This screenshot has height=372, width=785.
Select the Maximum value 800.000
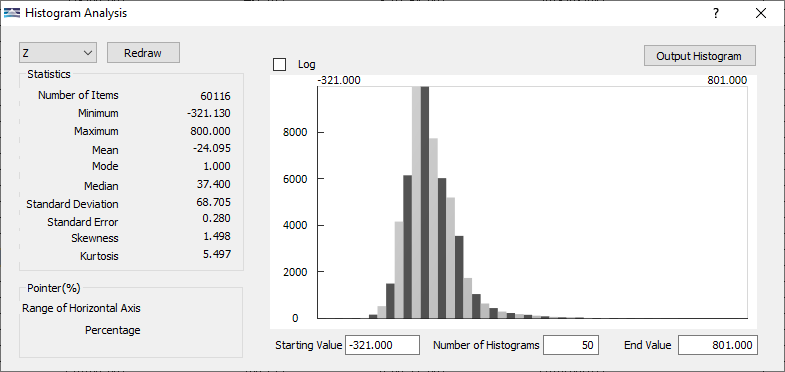coord(210,131)
